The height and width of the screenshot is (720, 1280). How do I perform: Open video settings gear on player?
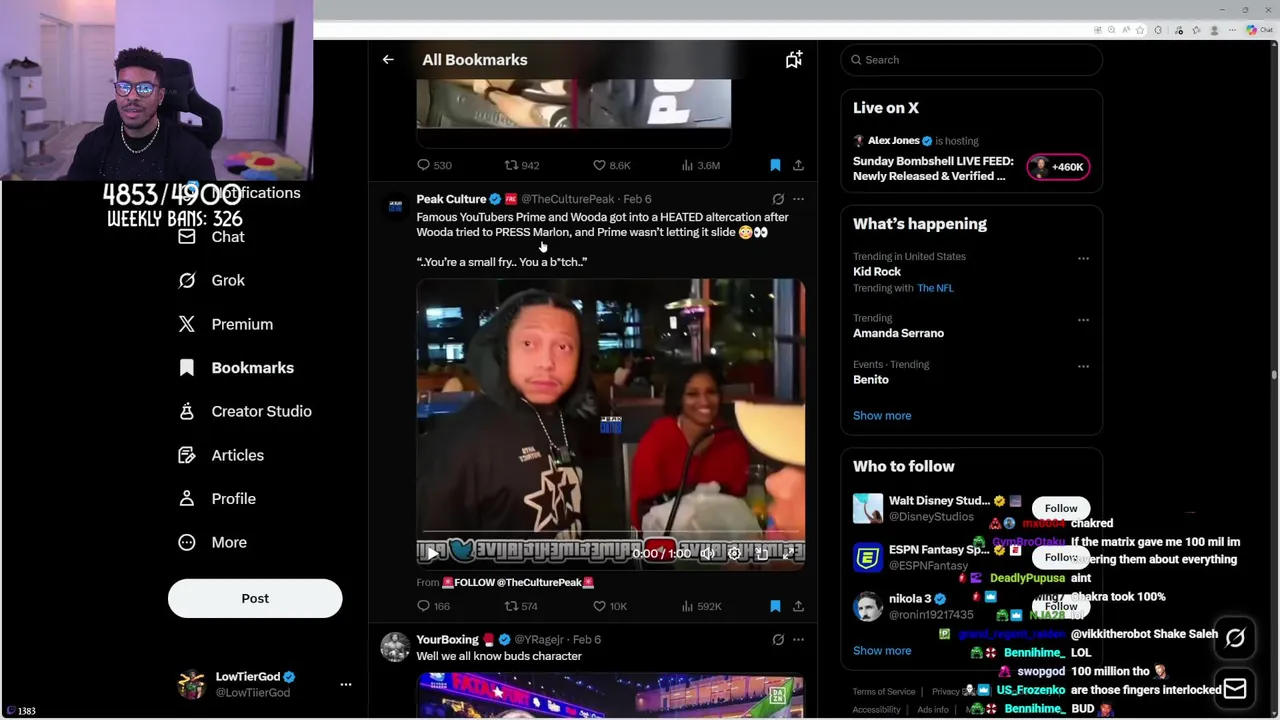735,553
